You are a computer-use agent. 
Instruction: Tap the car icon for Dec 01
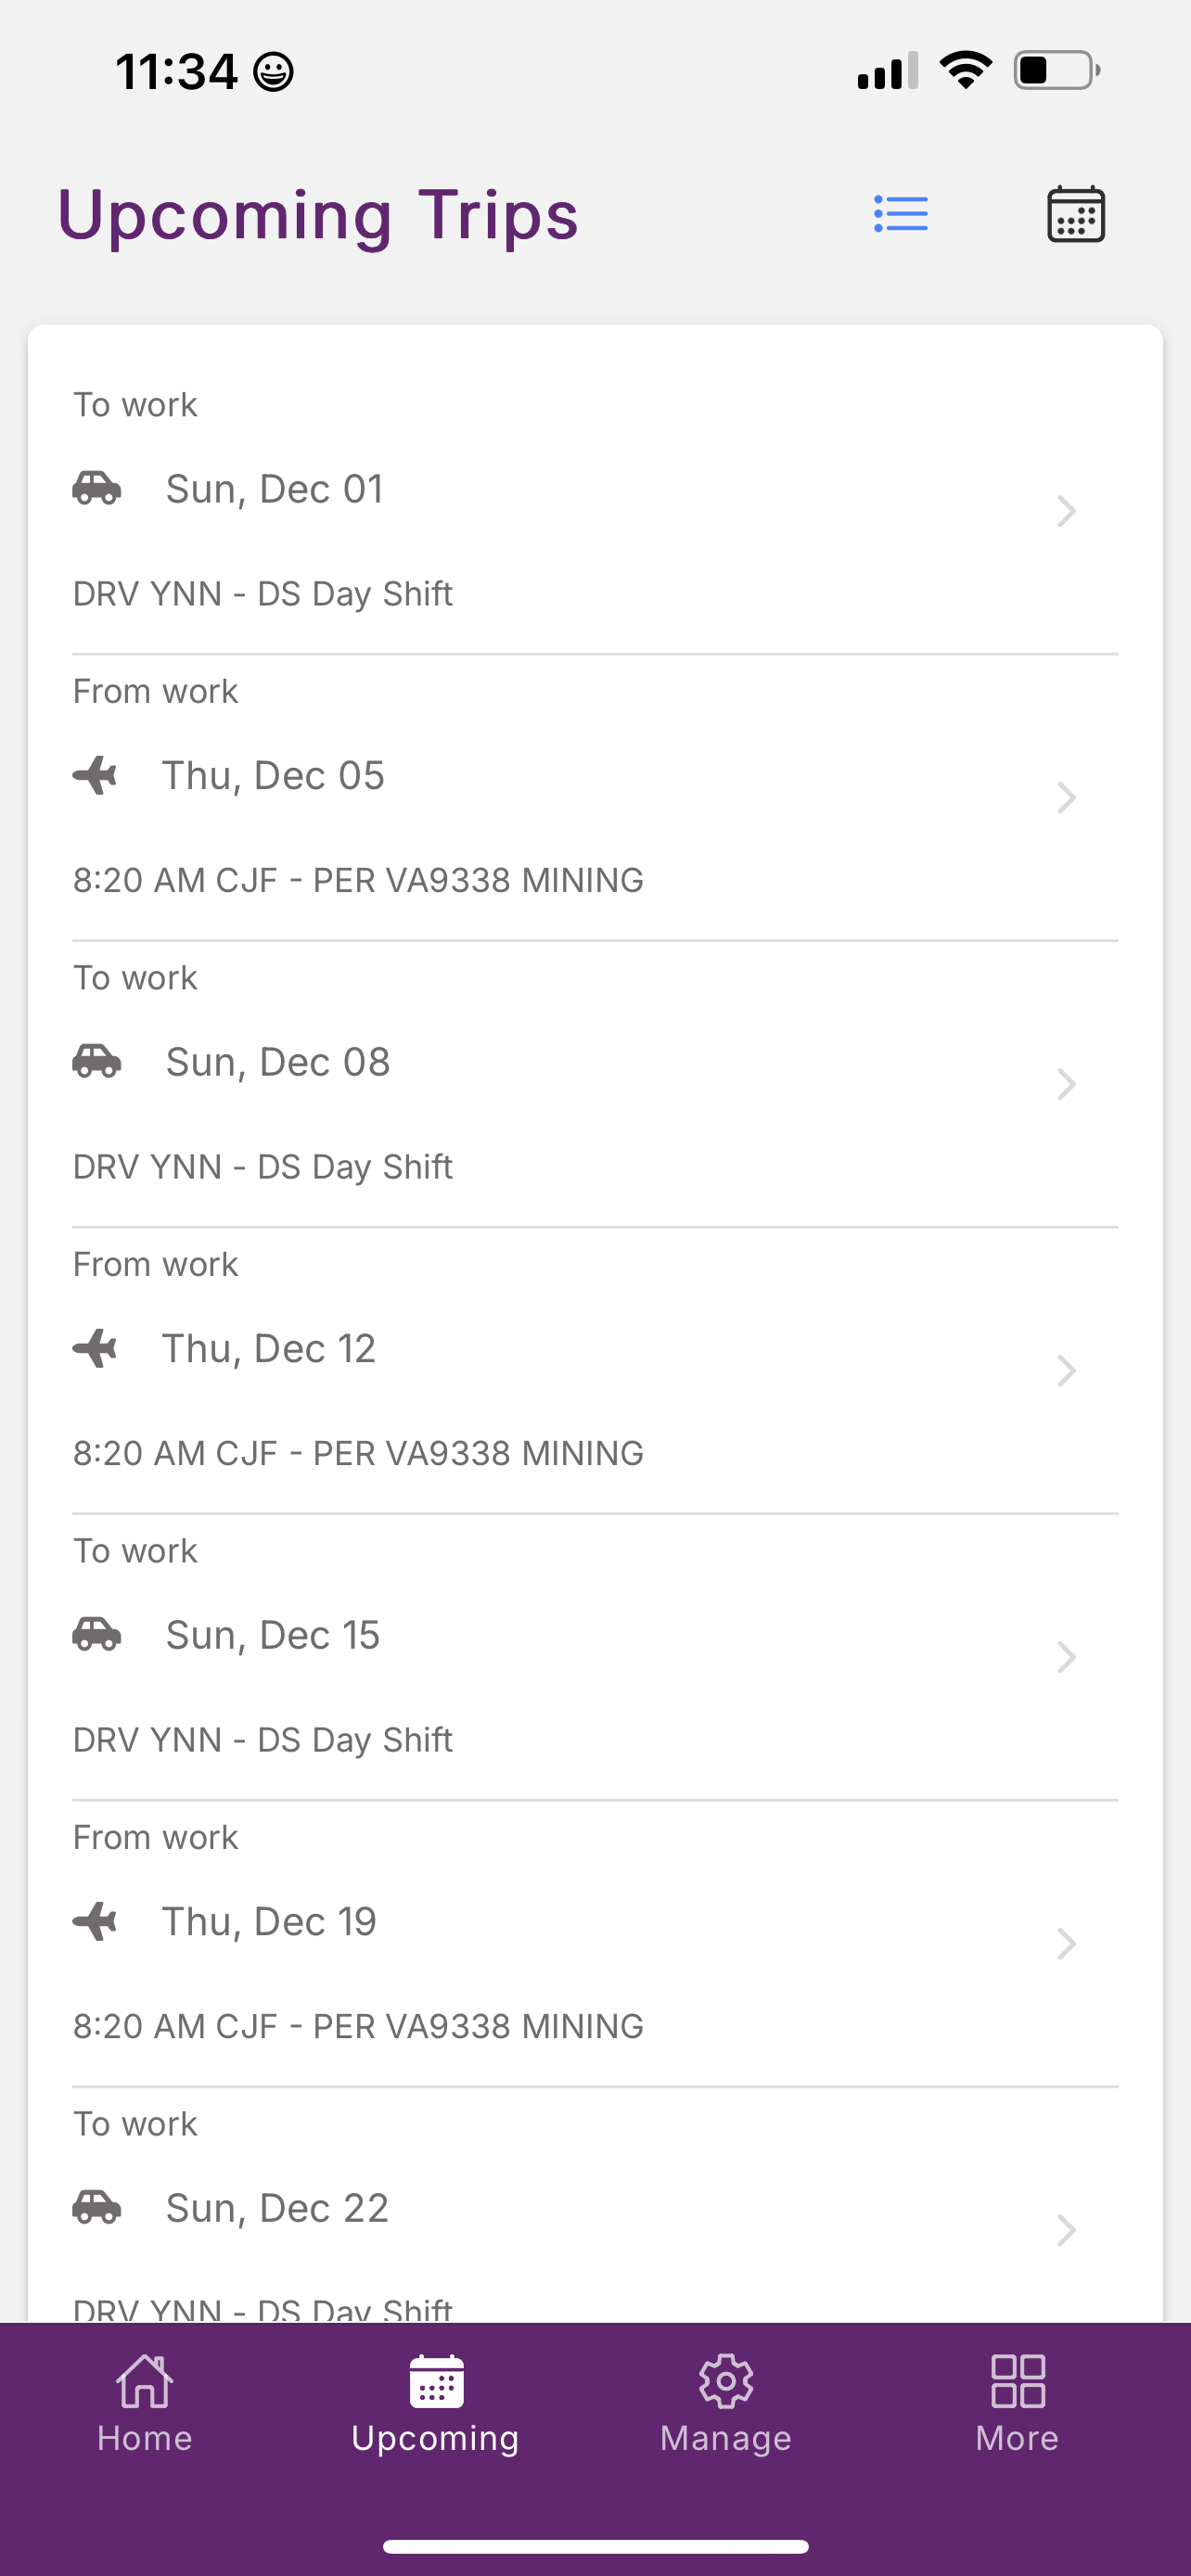pyautogui.click(x=97, y=488)
